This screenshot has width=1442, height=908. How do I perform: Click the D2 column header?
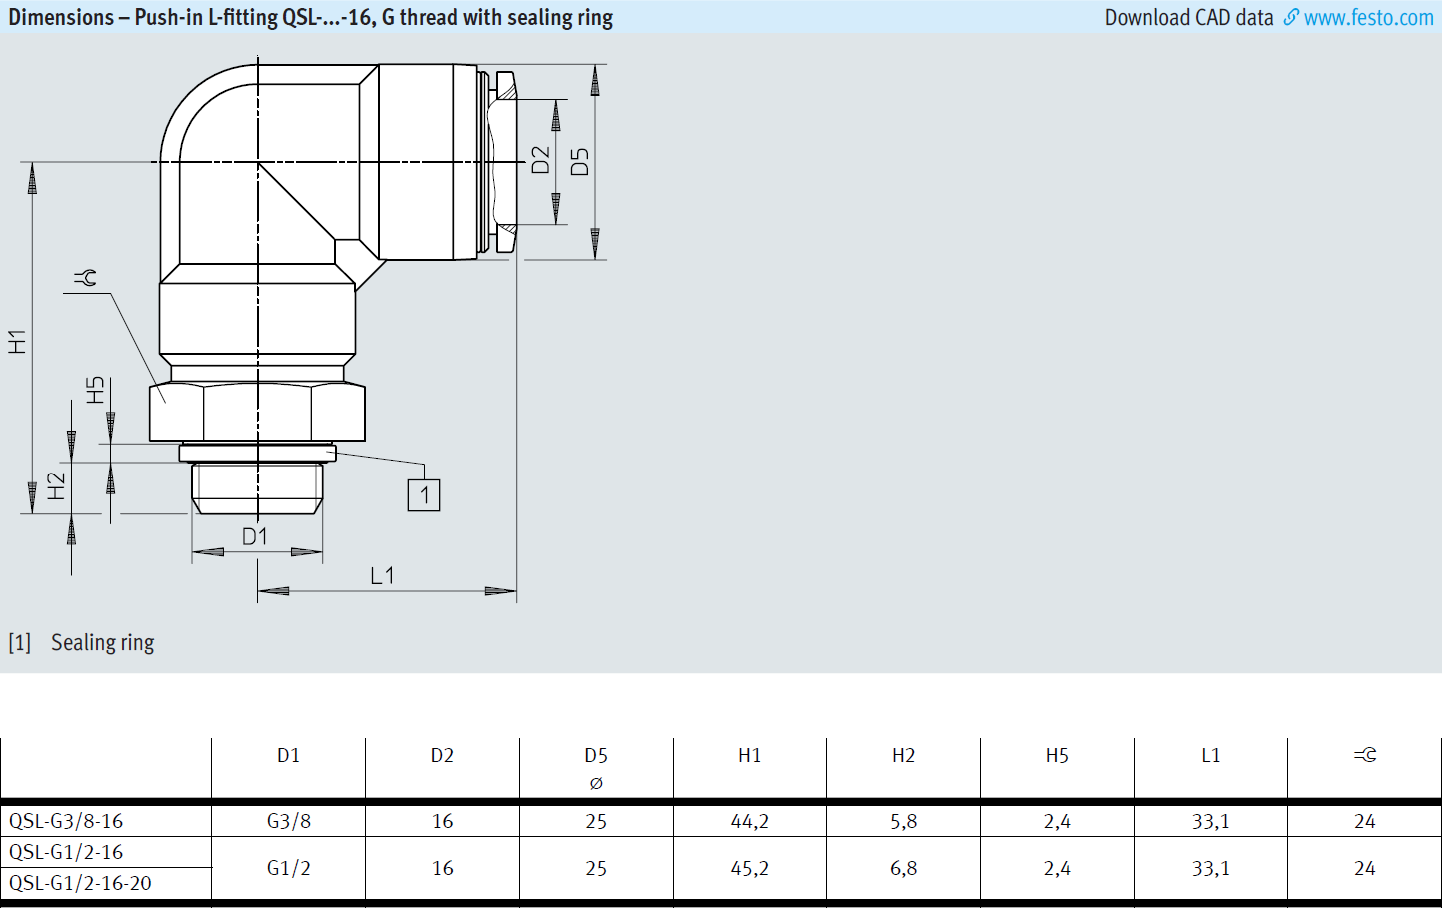point(442,756)
